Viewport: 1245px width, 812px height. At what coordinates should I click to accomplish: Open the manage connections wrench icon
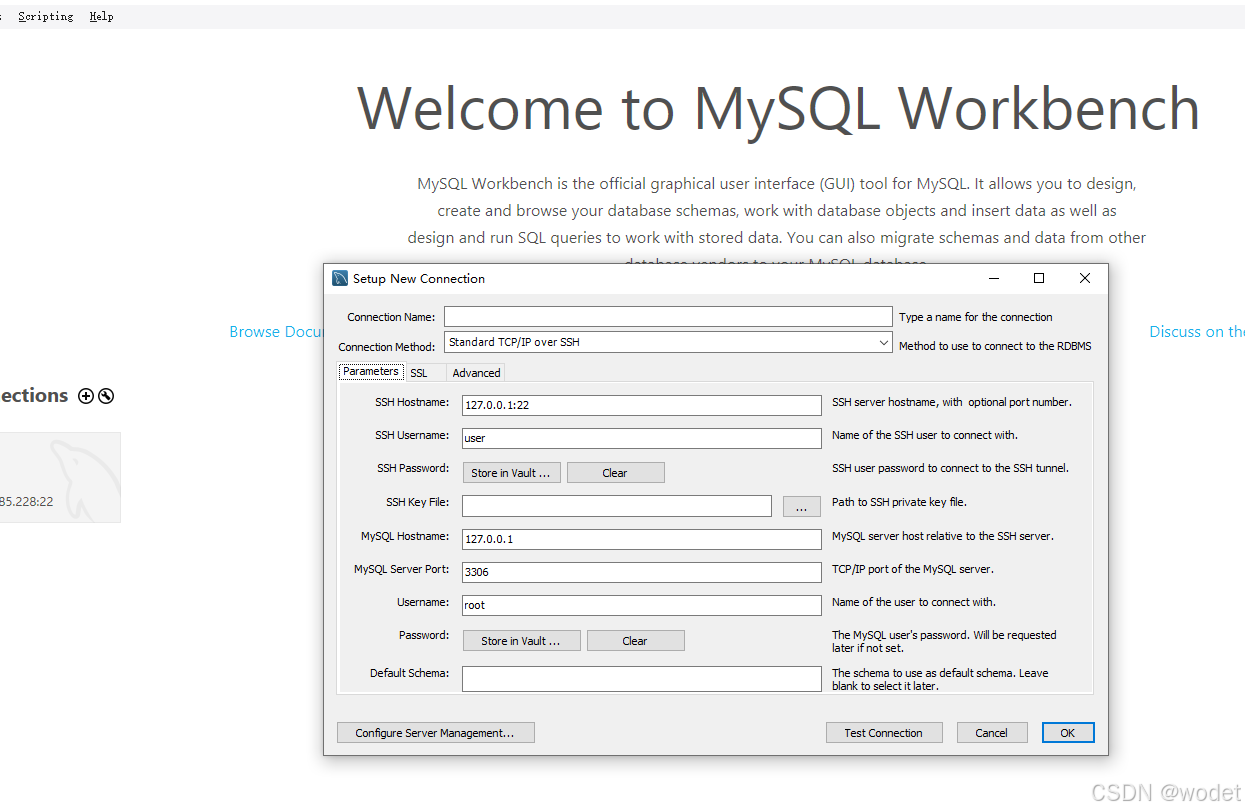tap(106, 396)
